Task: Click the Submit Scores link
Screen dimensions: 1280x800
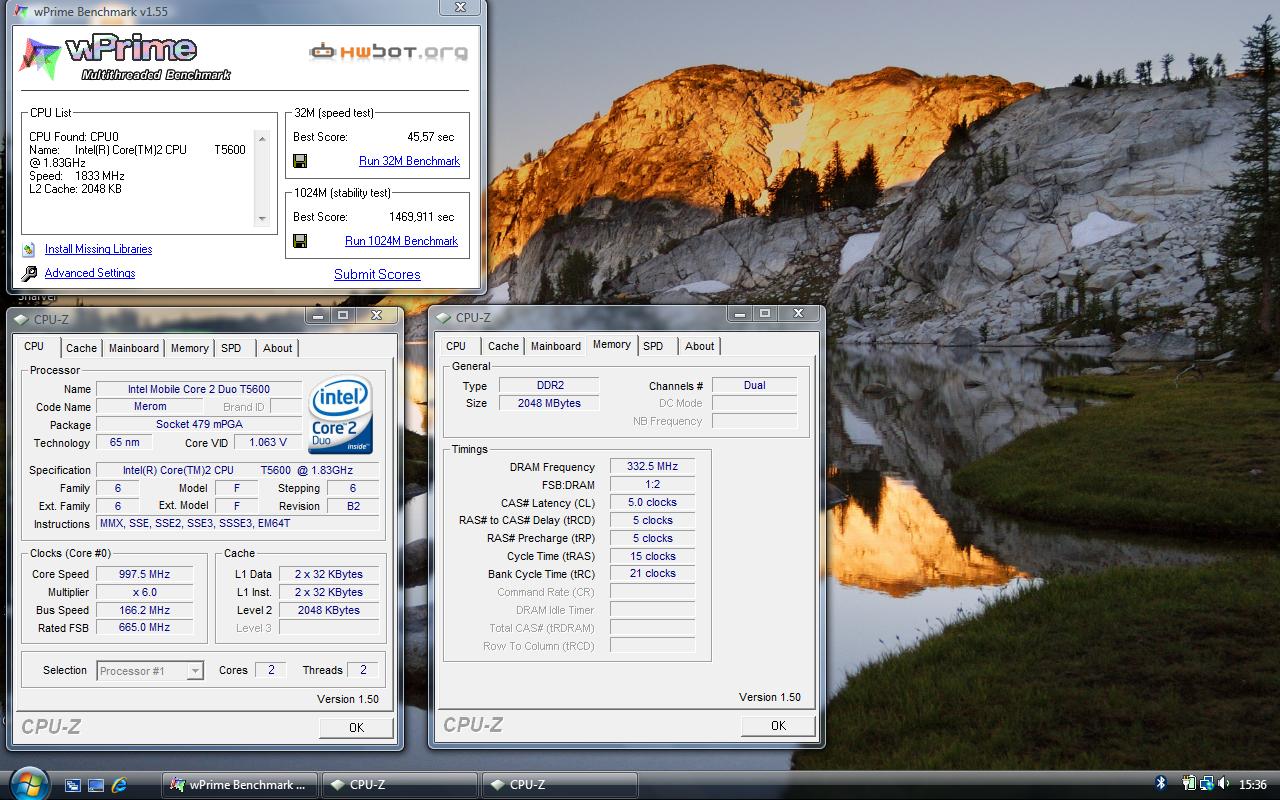Action: click(x=377, y=274)
